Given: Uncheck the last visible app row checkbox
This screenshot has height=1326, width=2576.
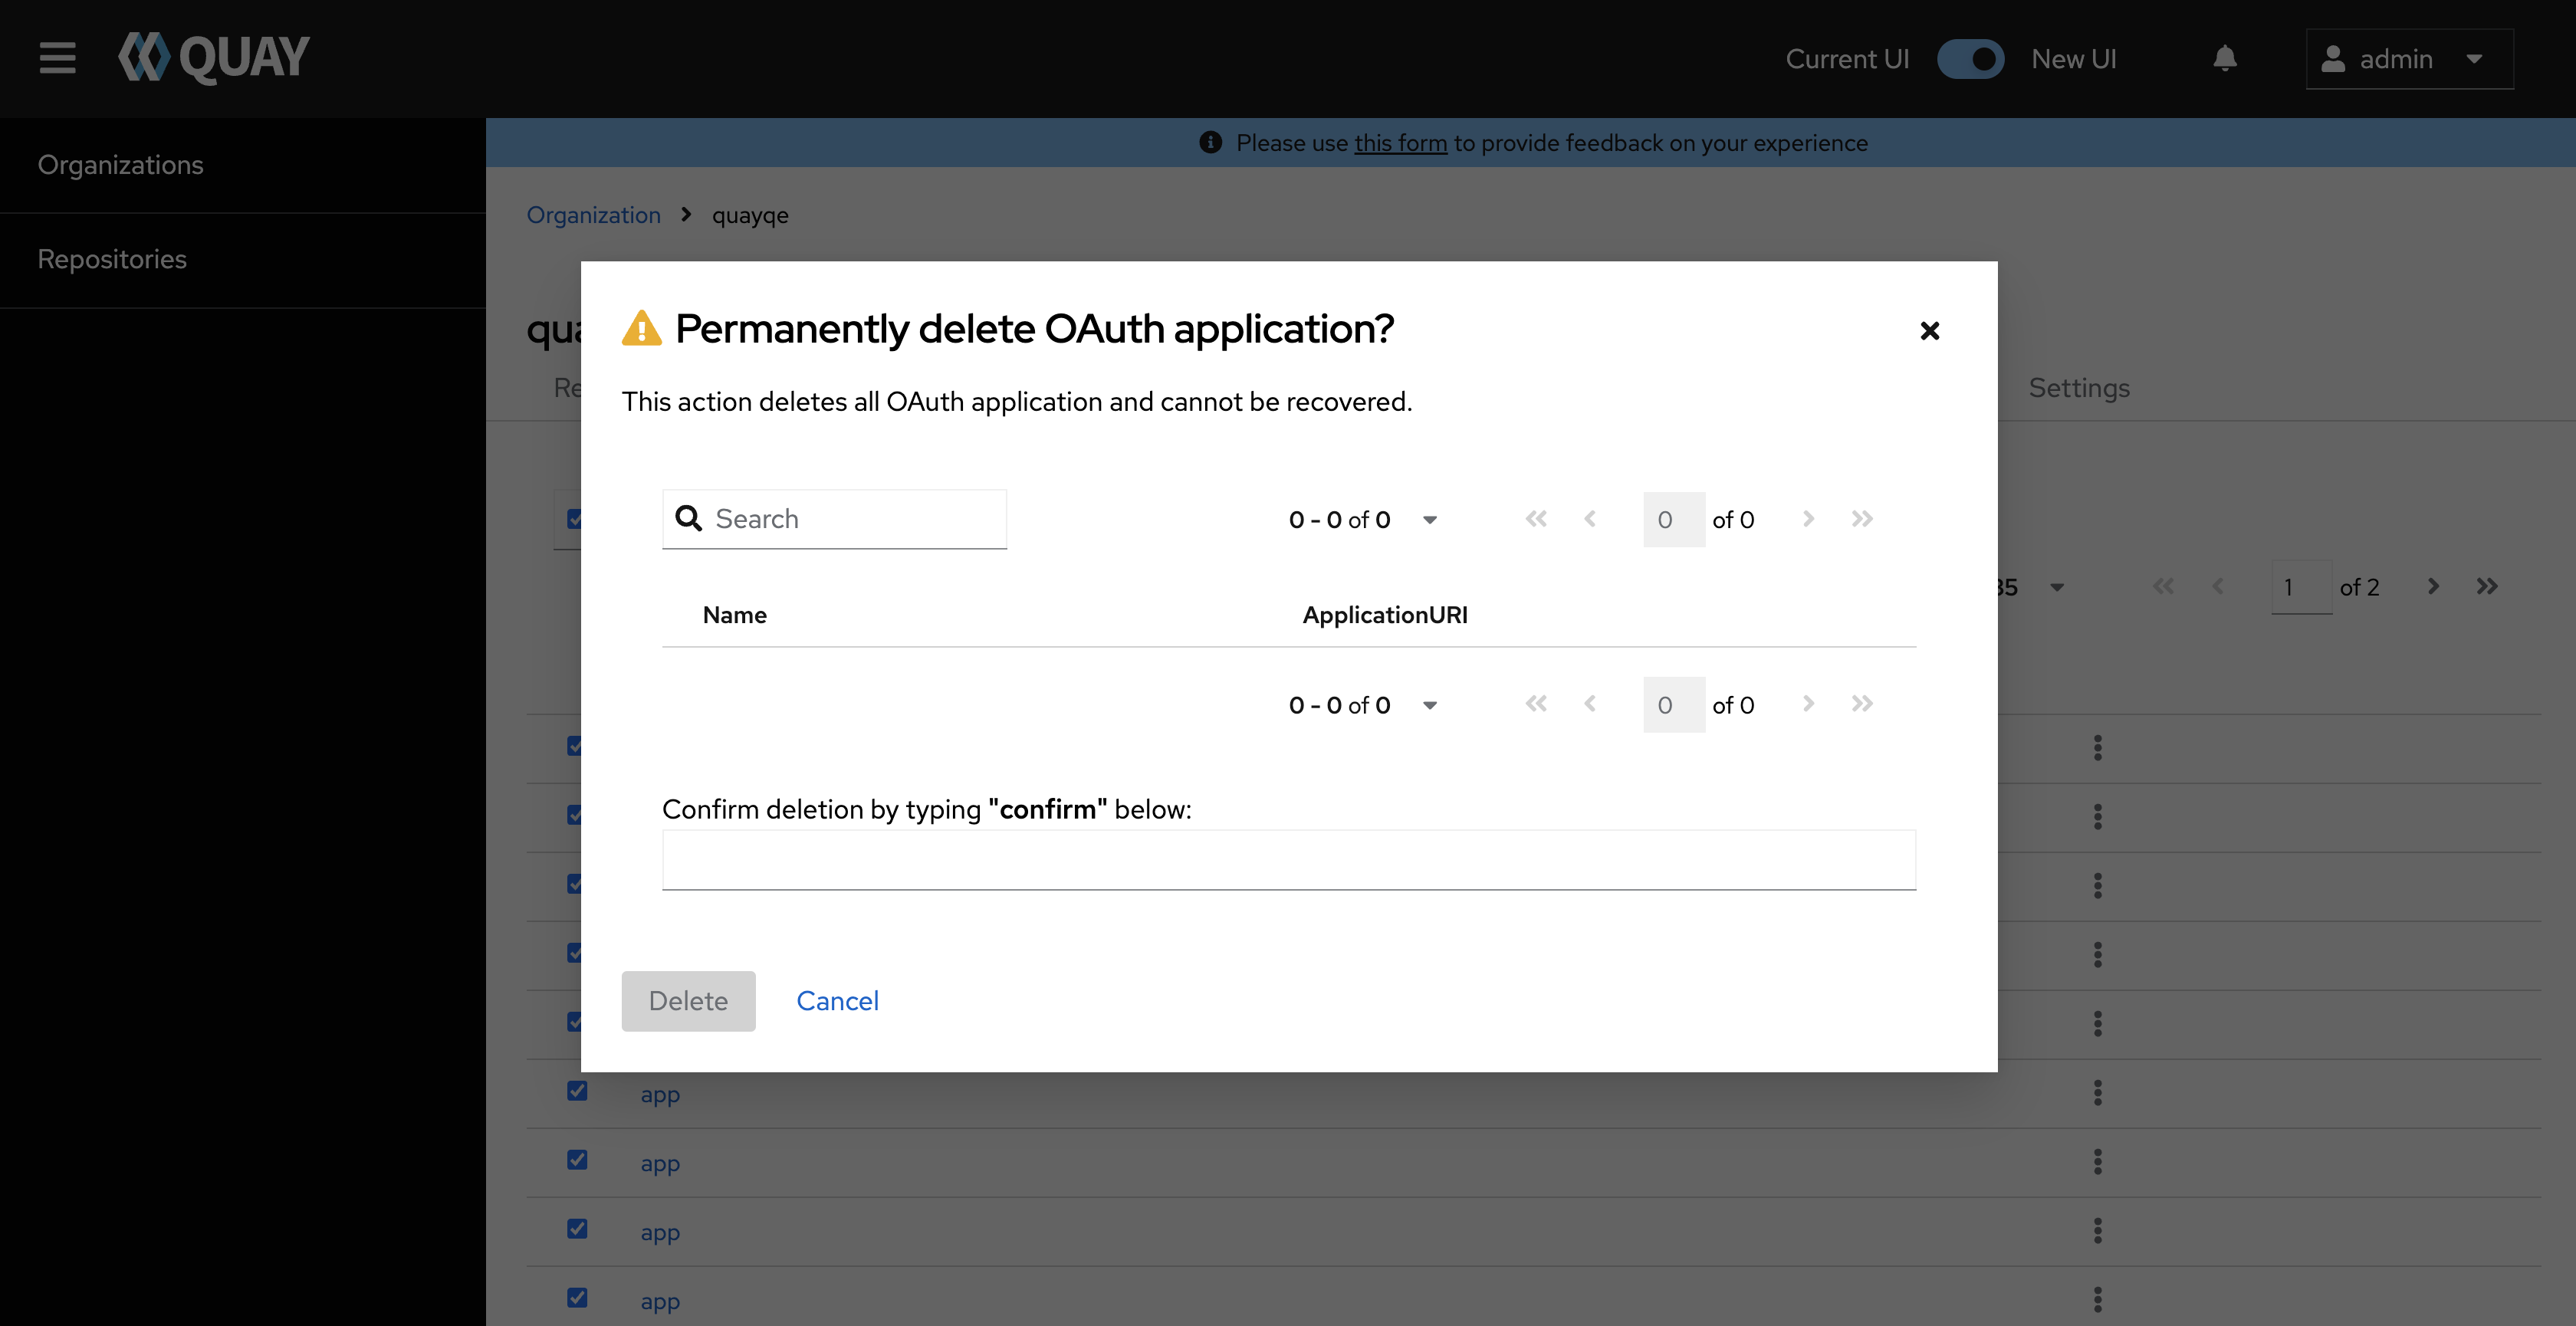Looking at the screenshot, I should click(x=577, y=1297).
